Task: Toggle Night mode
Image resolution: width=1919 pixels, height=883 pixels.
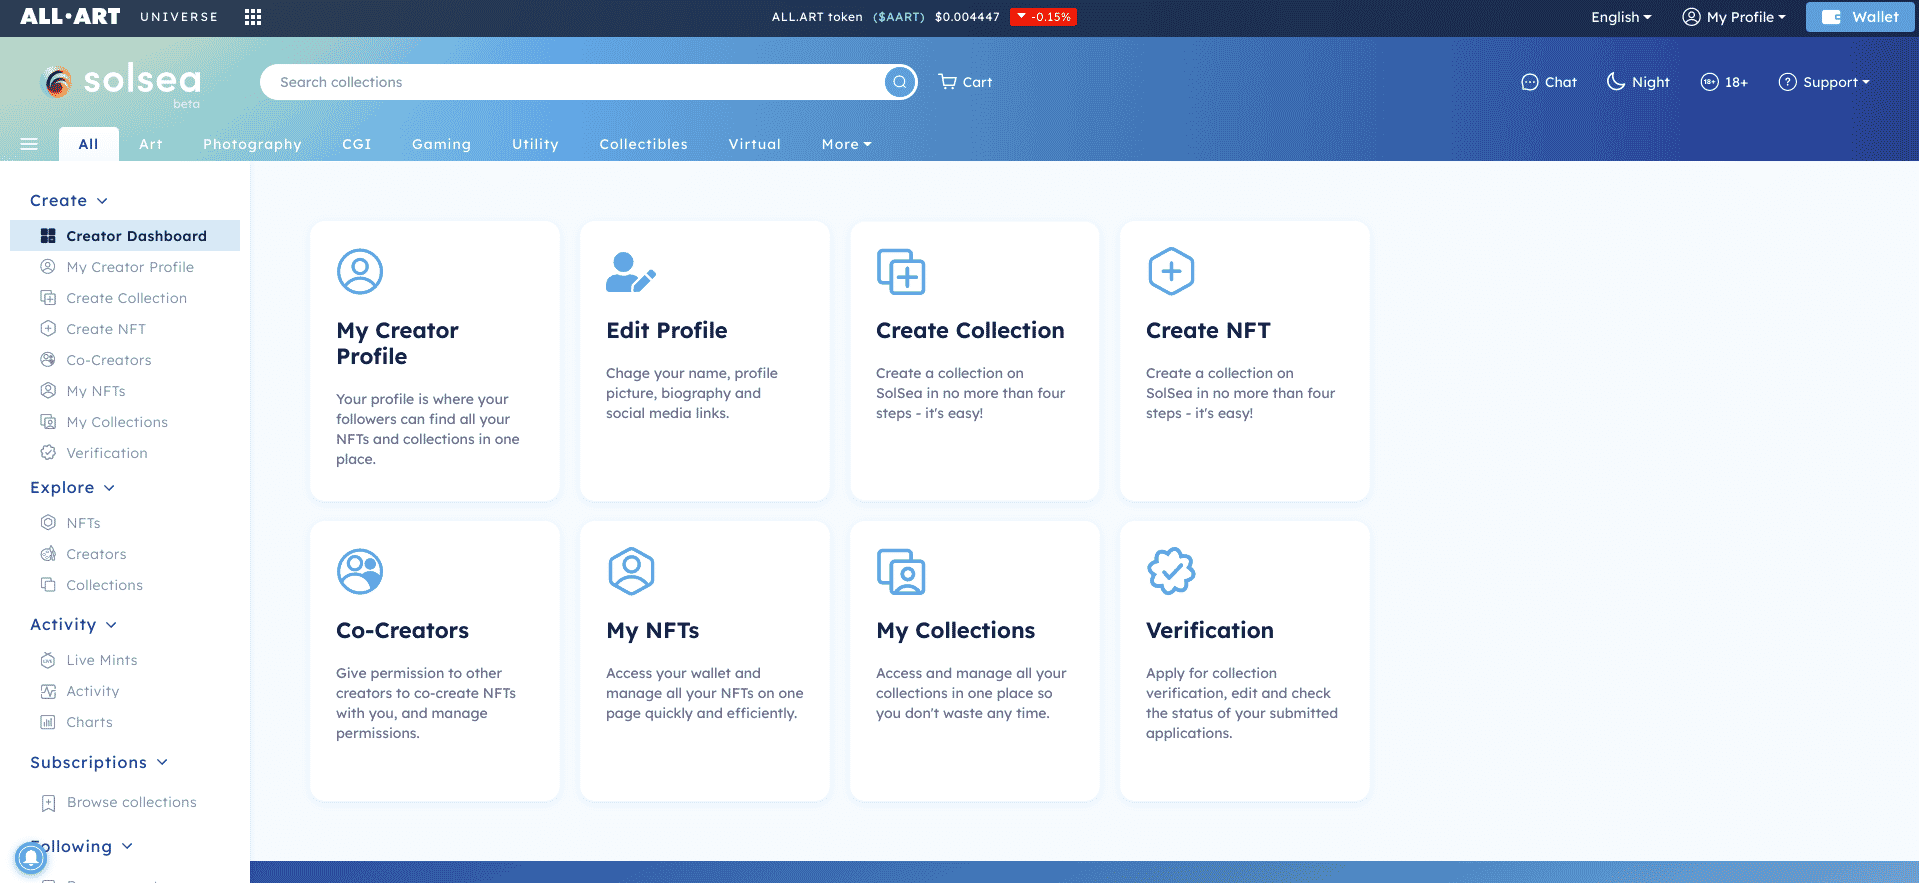Action: tap(1638, 82)
